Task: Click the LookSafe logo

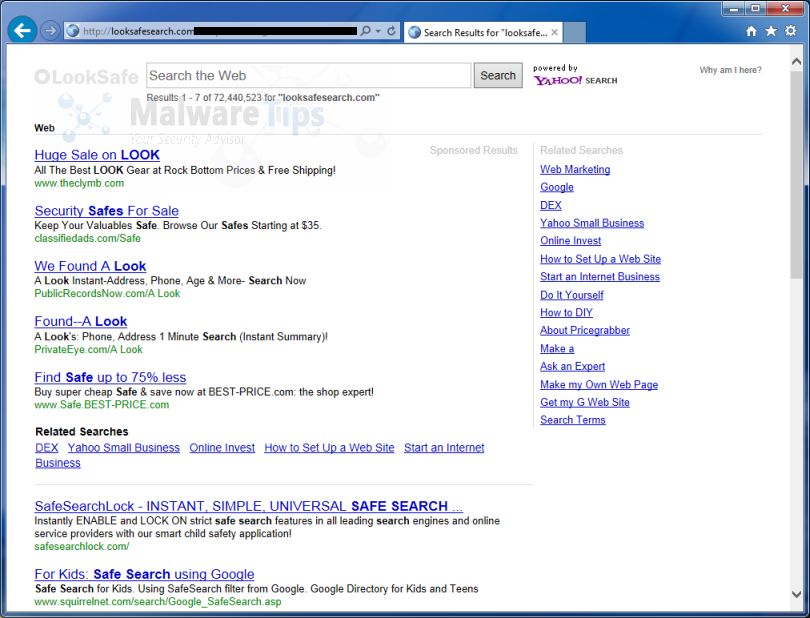Action: (86, 77)
